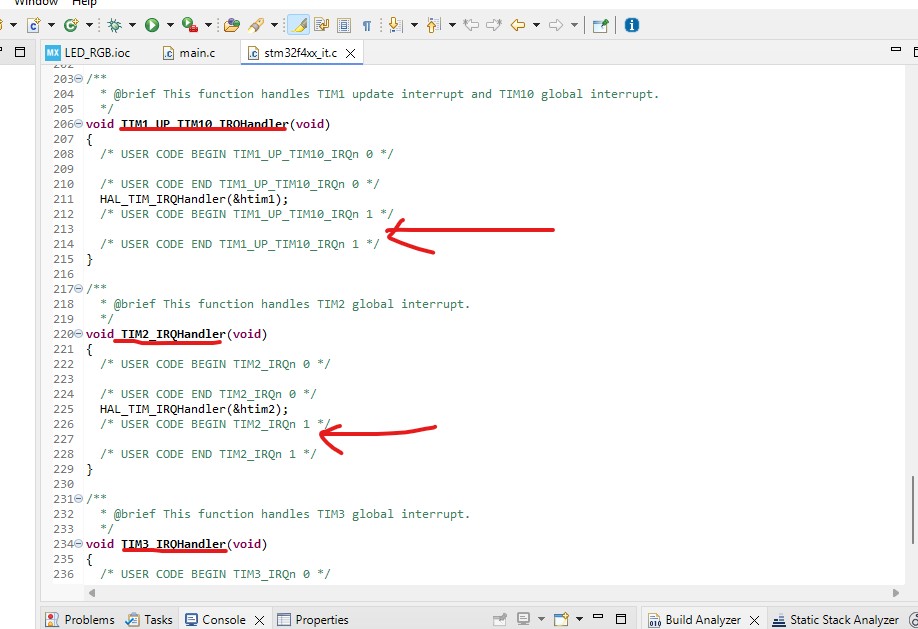Image resolution: width=918 pixels, height=629 pixels.
Task: Open the blue information center icon
Action: [x=632, y=25]
